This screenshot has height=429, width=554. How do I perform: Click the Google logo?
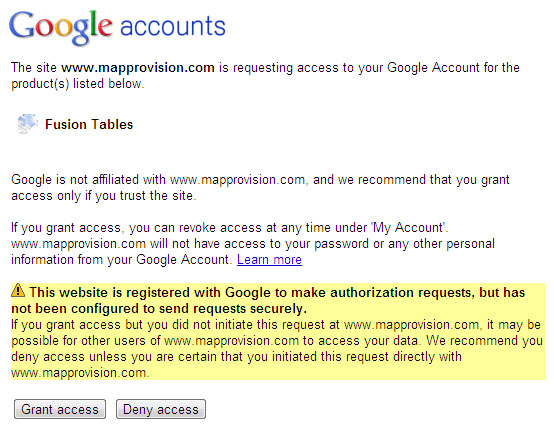(x=61, y=28)
